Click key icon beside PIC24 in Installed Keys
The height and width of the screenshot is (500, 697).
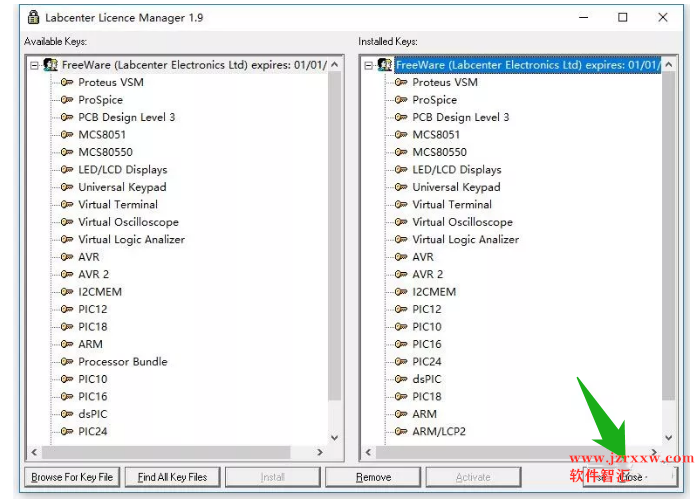401,361
